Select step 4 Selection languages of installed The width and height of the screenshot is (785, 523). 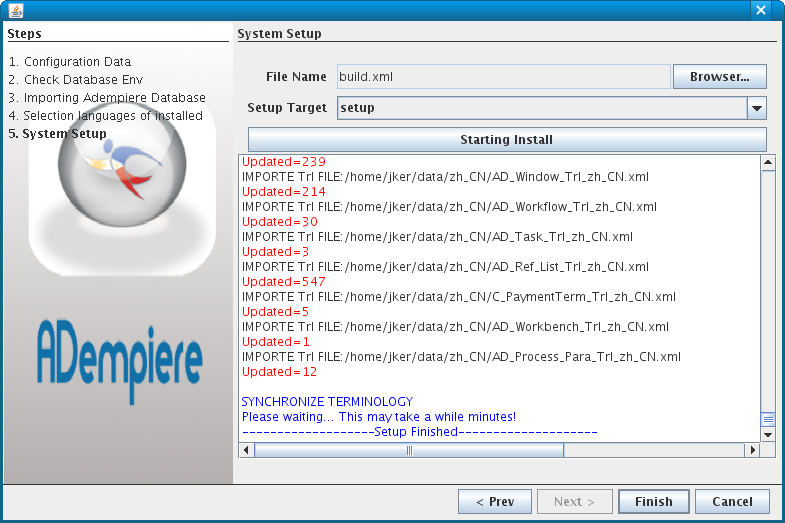105,116
